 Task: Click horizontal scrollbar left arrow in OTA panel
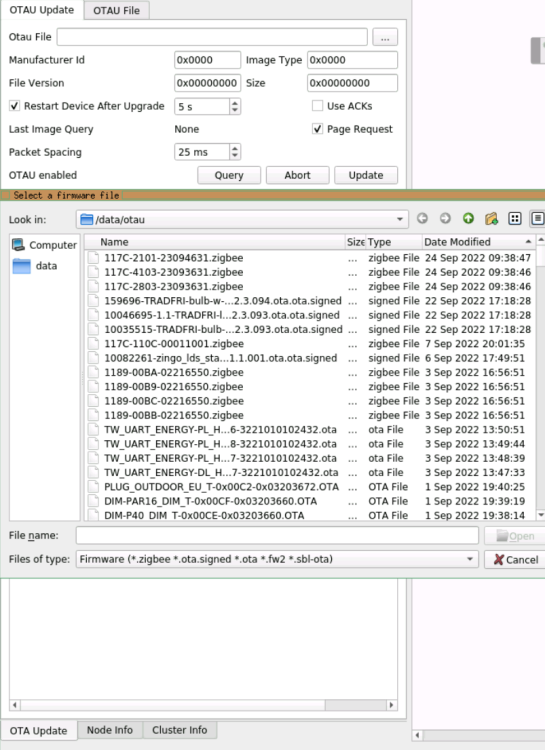[x=15, y=705]
